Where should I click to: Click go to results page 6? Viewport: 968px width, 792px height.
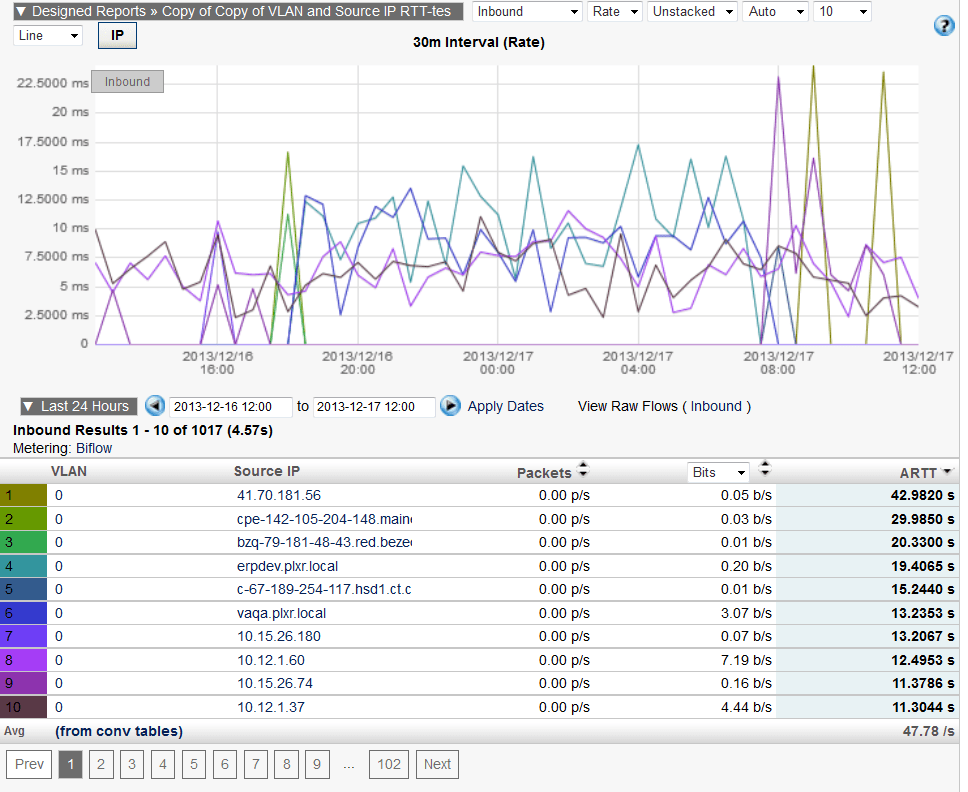pyautogui.click(x=225, y=764)
